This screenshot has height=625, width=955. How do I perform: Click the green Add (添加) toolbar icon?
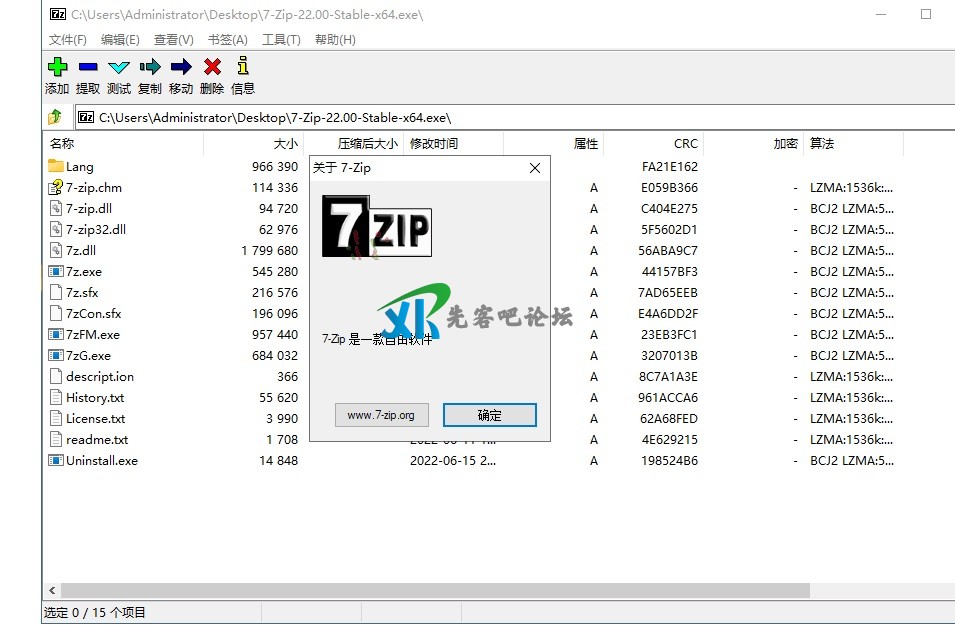(x=57, y=67)
